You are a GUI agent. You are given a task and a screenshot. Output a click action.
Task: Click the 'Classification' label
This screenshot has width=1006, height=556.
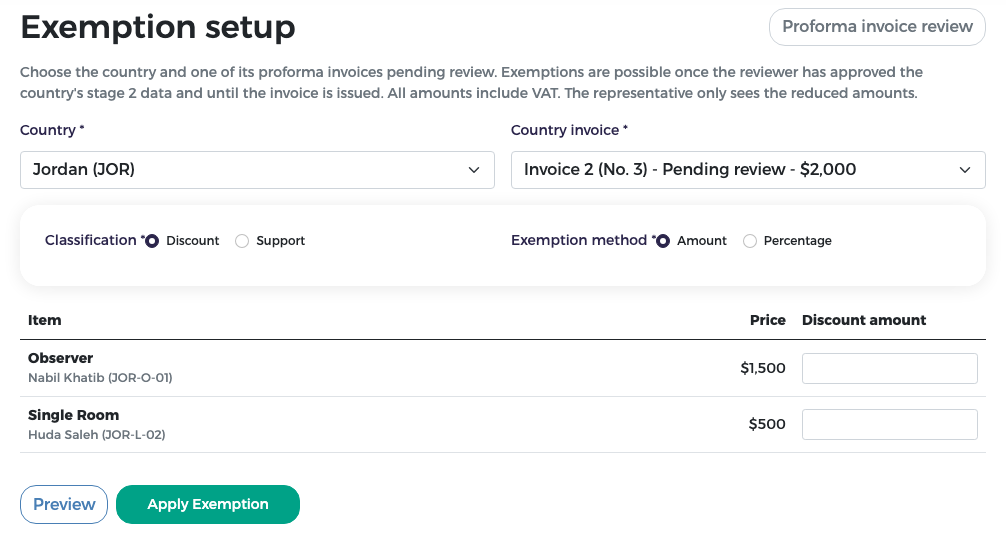tap(90, 240)
